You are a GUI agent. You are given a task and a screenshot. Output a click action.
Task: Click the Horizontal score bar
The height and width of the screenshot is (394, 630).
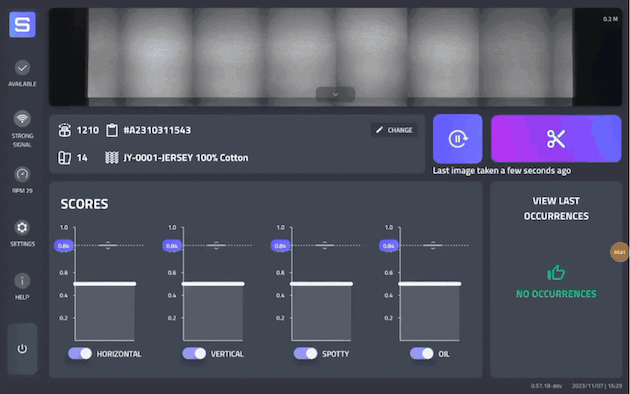[104, 312]
